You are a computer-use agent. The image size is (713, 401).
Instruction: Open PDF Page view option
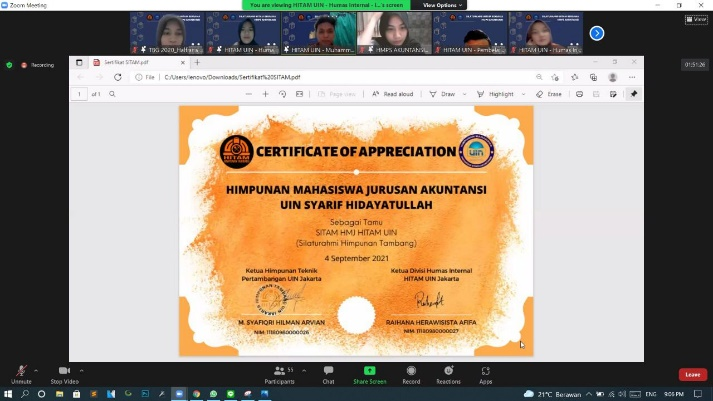click(x=336, y=94)
